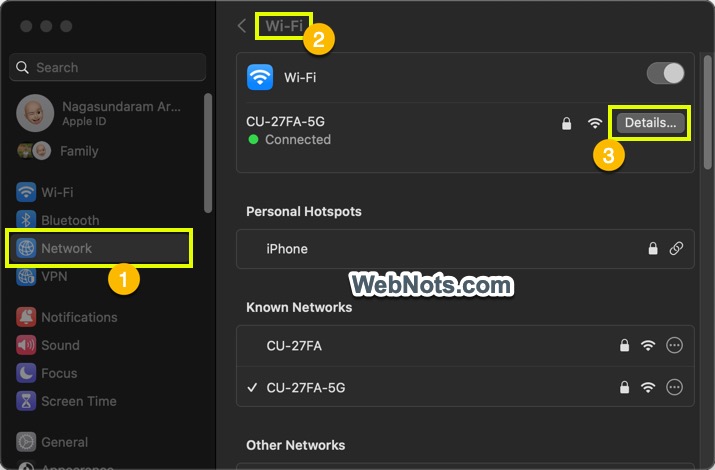Viewport: 715px width, 470px height.
Task: Click the Apple ID profile avatar
Action: click(x=35, y=113)
